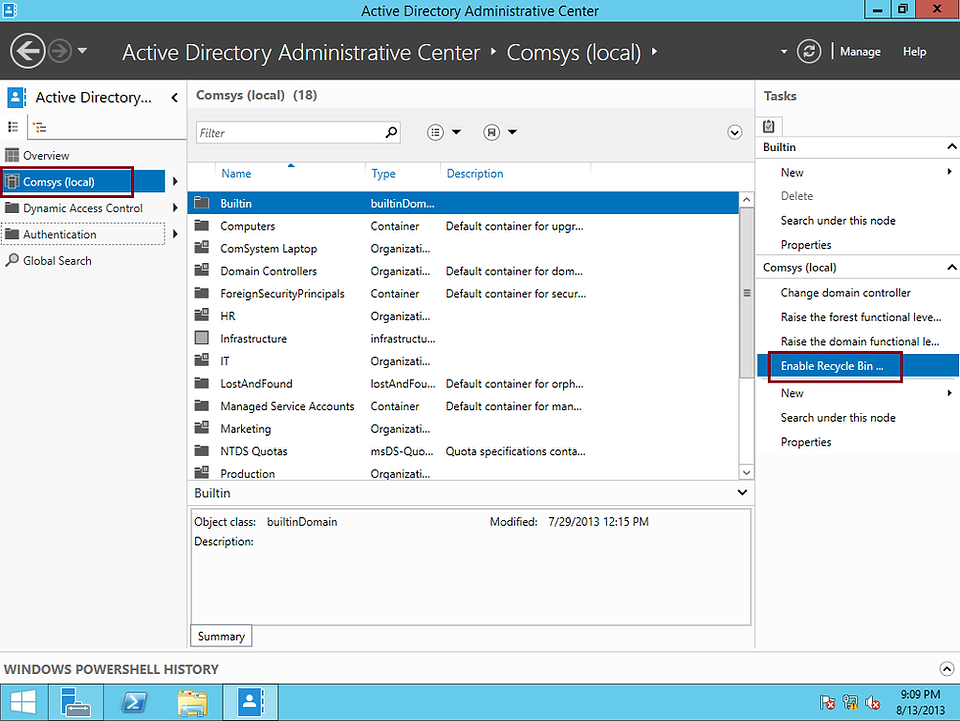
Task: Click the forward navigation arrow button
Action: (x=60, y=51)
